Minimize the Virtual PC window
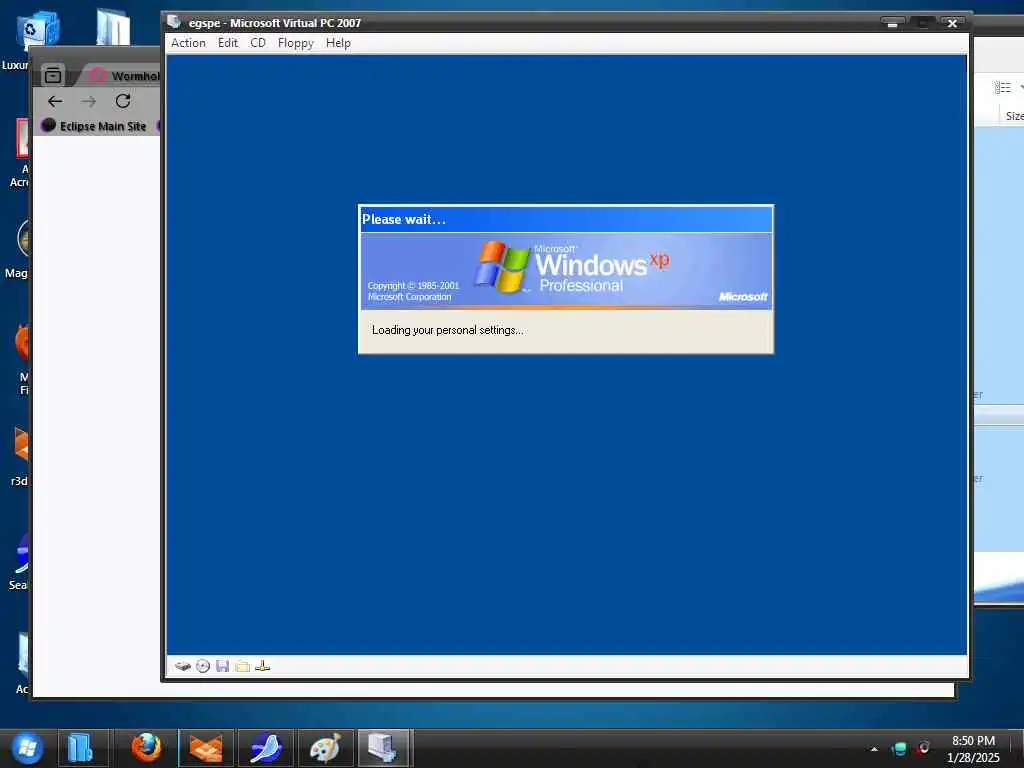Screen dimensions: 1024x768 point(892,23)
